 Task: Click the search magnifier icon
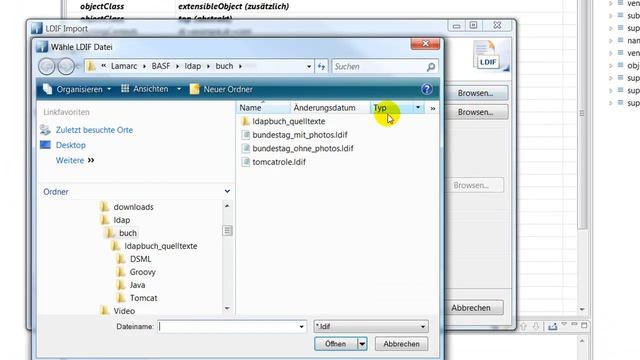(x=431, y=67)
